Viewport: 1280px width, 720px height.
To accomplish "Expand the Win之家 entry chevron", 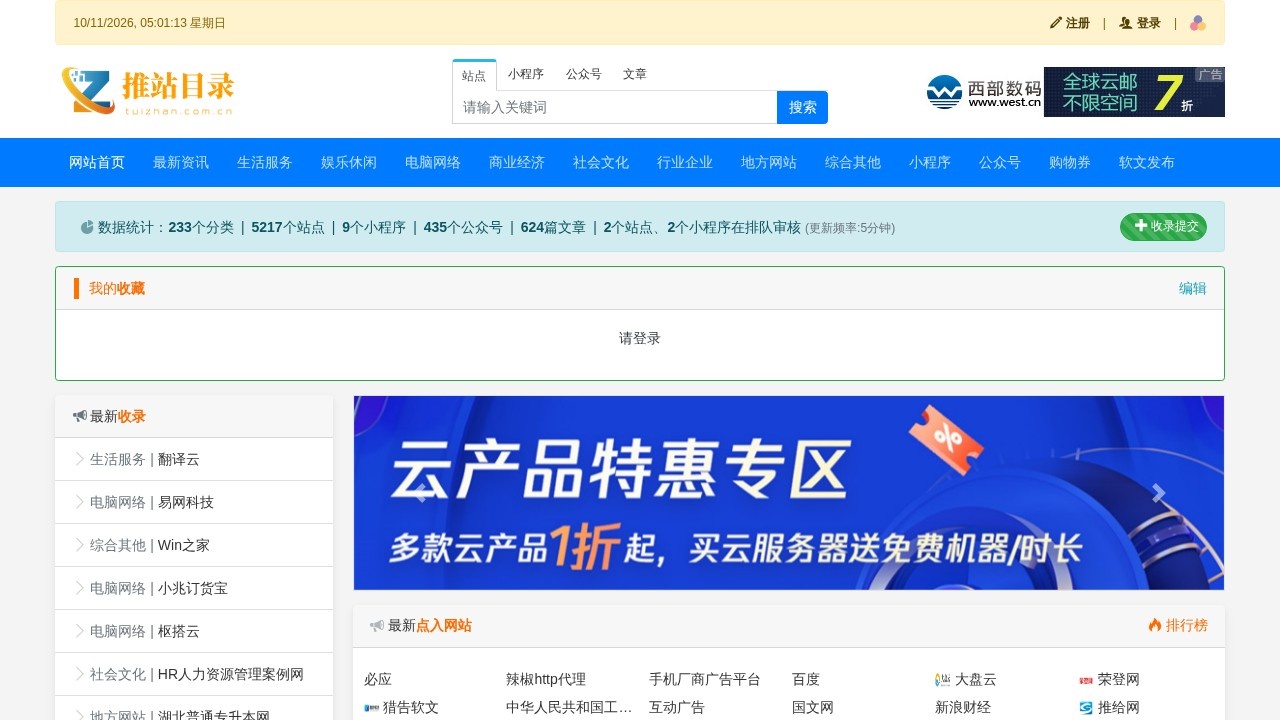I will pos(80,545).
